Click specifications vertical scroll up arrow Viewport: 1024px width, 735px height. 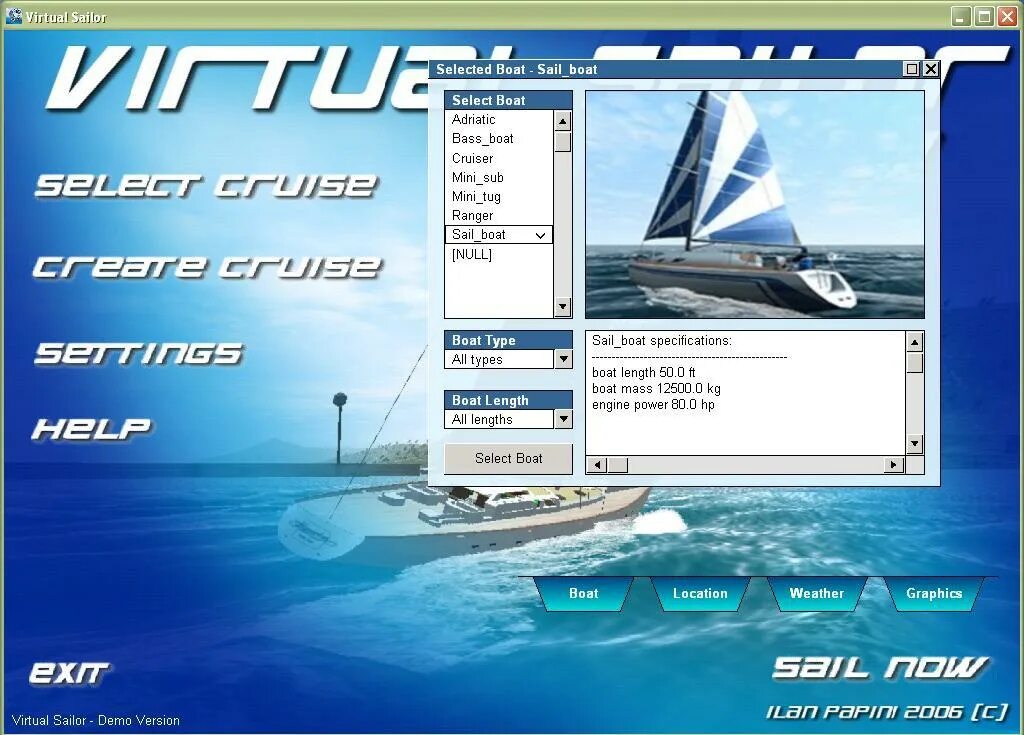pos(914,342)
